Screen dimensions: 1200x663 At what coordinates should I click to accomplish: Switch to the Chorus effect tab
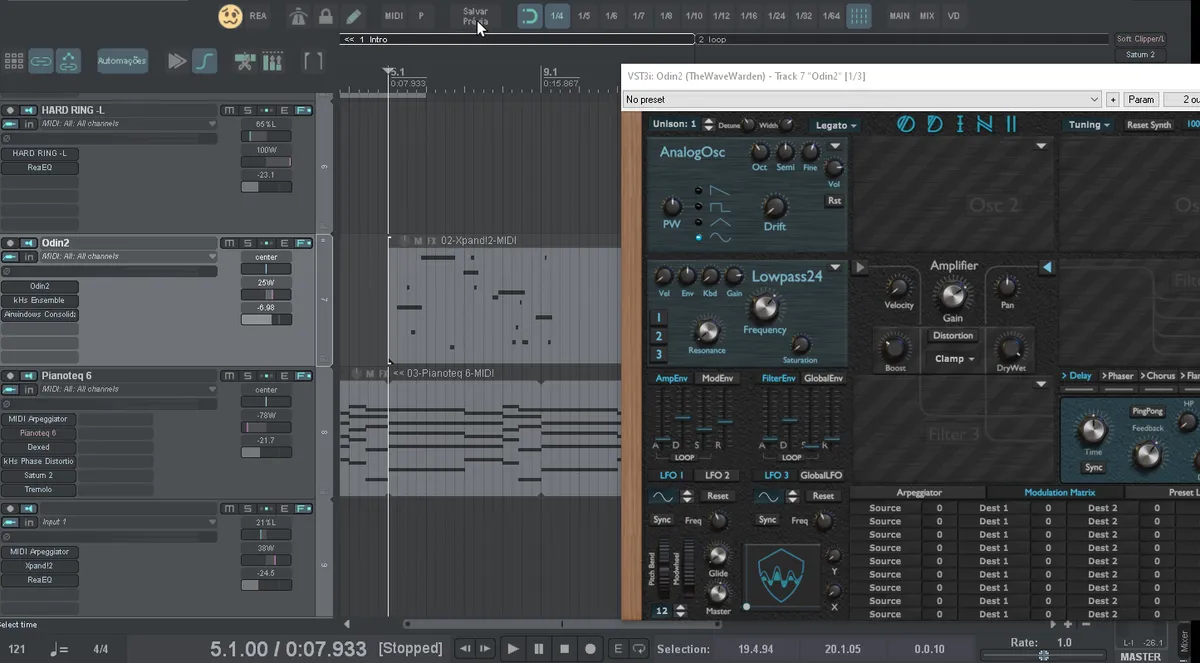[1159, 376]
